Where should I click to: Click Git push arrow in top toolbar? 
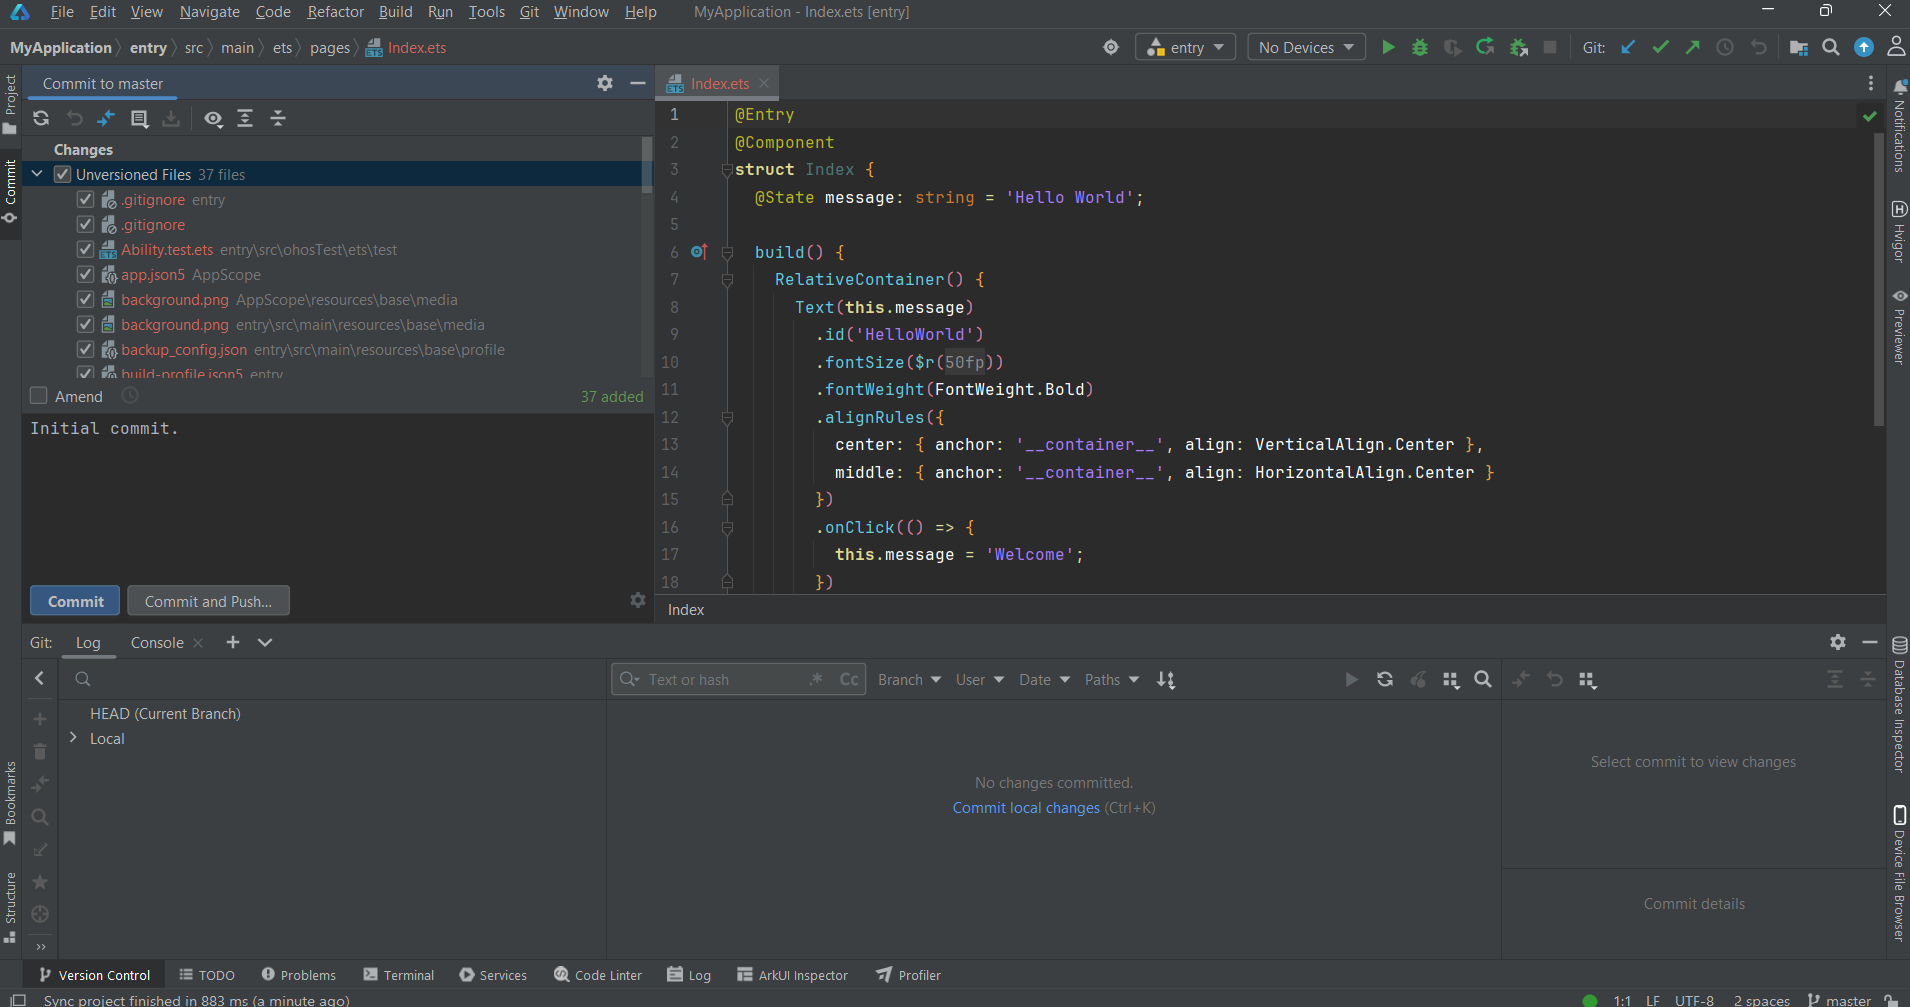tap(1692, 47)
